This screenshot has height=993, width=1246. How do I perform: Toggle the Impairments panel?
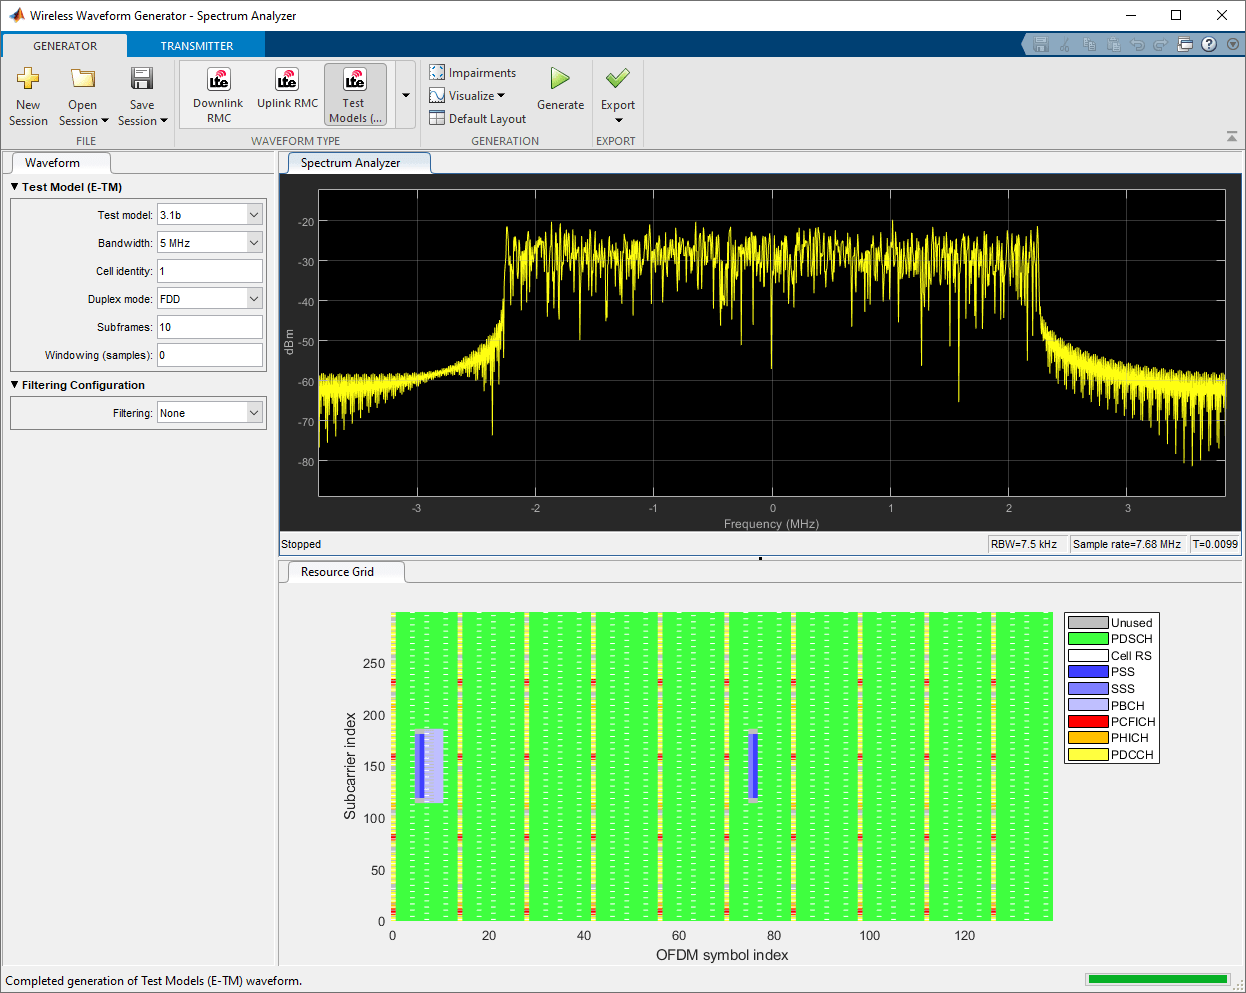(473, 73)
